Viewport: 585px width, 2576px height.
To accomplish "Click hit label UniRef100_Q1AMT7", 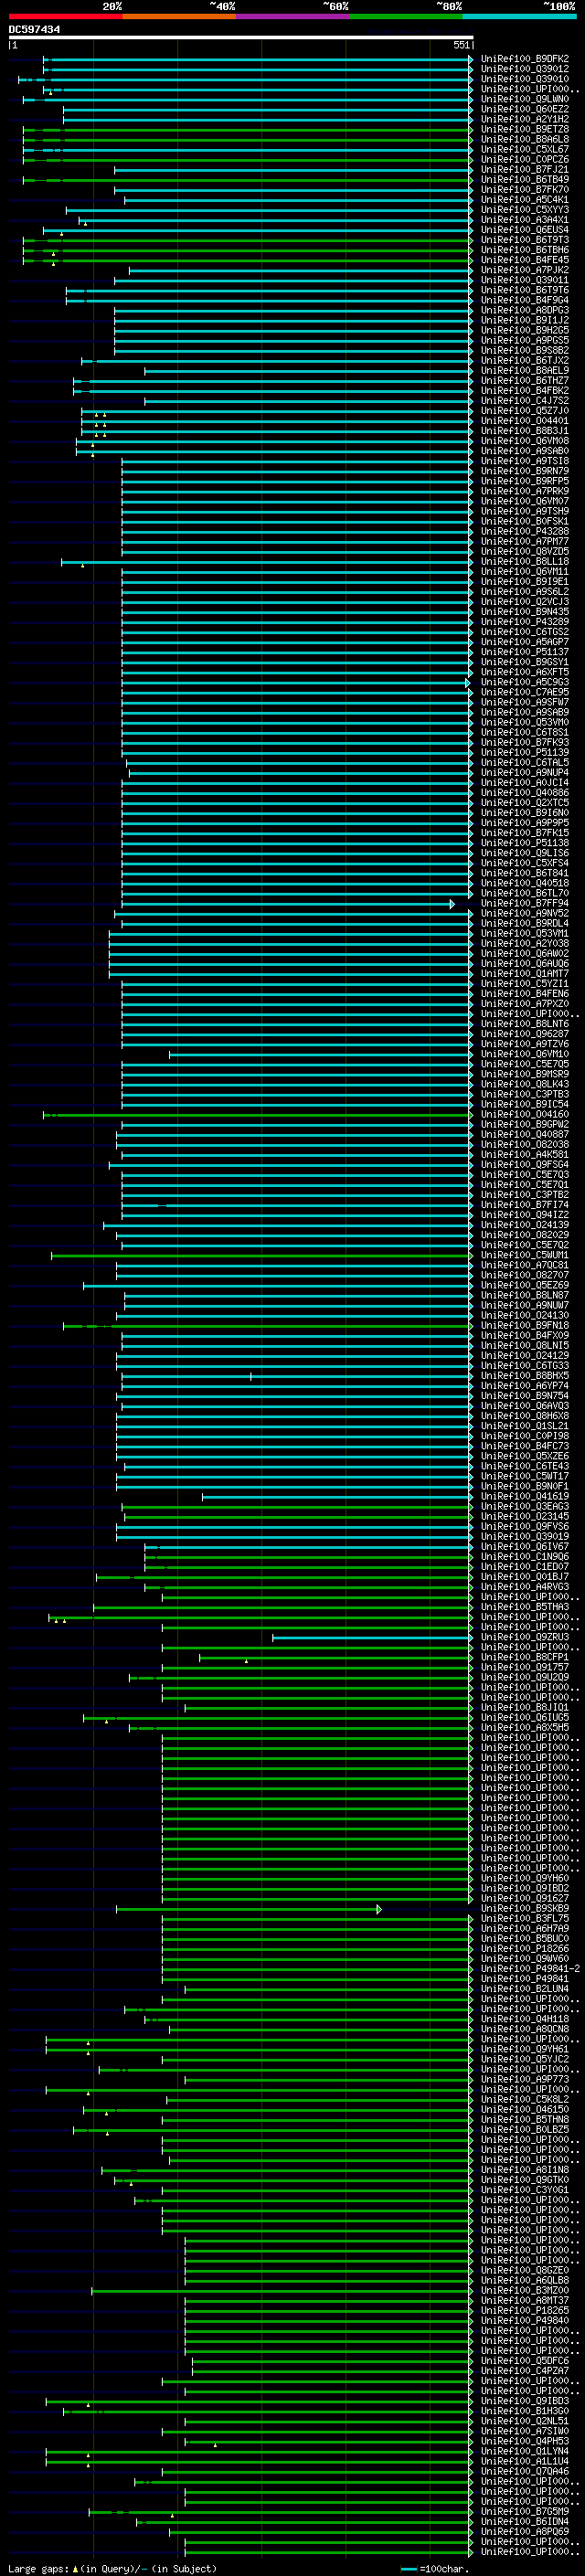I will (x=525, y=973).
